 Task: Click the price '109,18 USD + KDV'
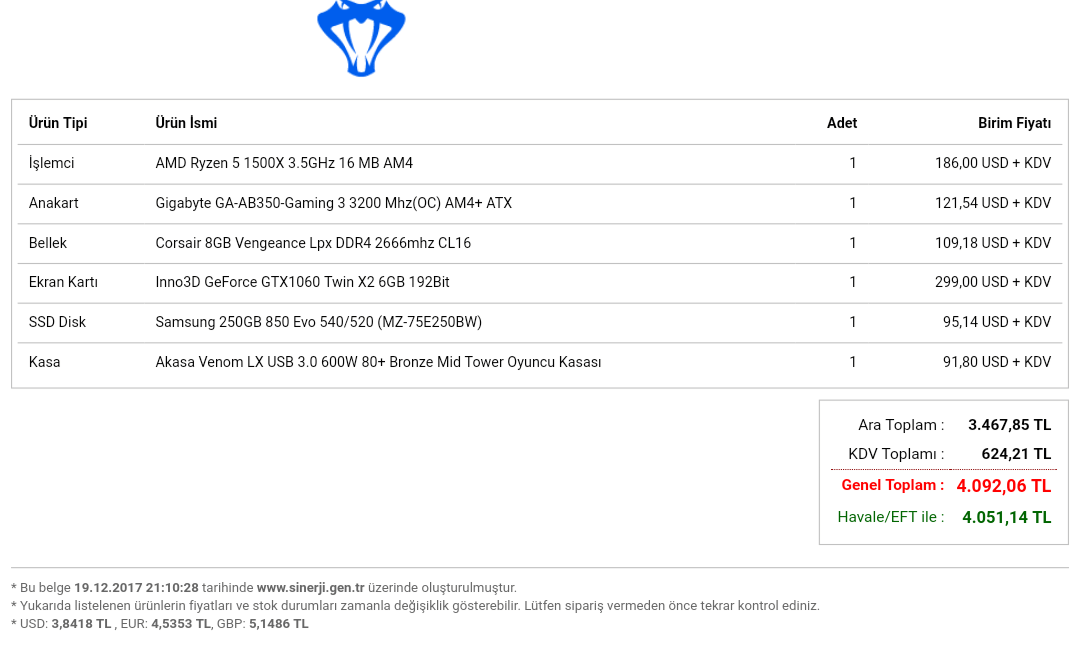pos(993,243)
